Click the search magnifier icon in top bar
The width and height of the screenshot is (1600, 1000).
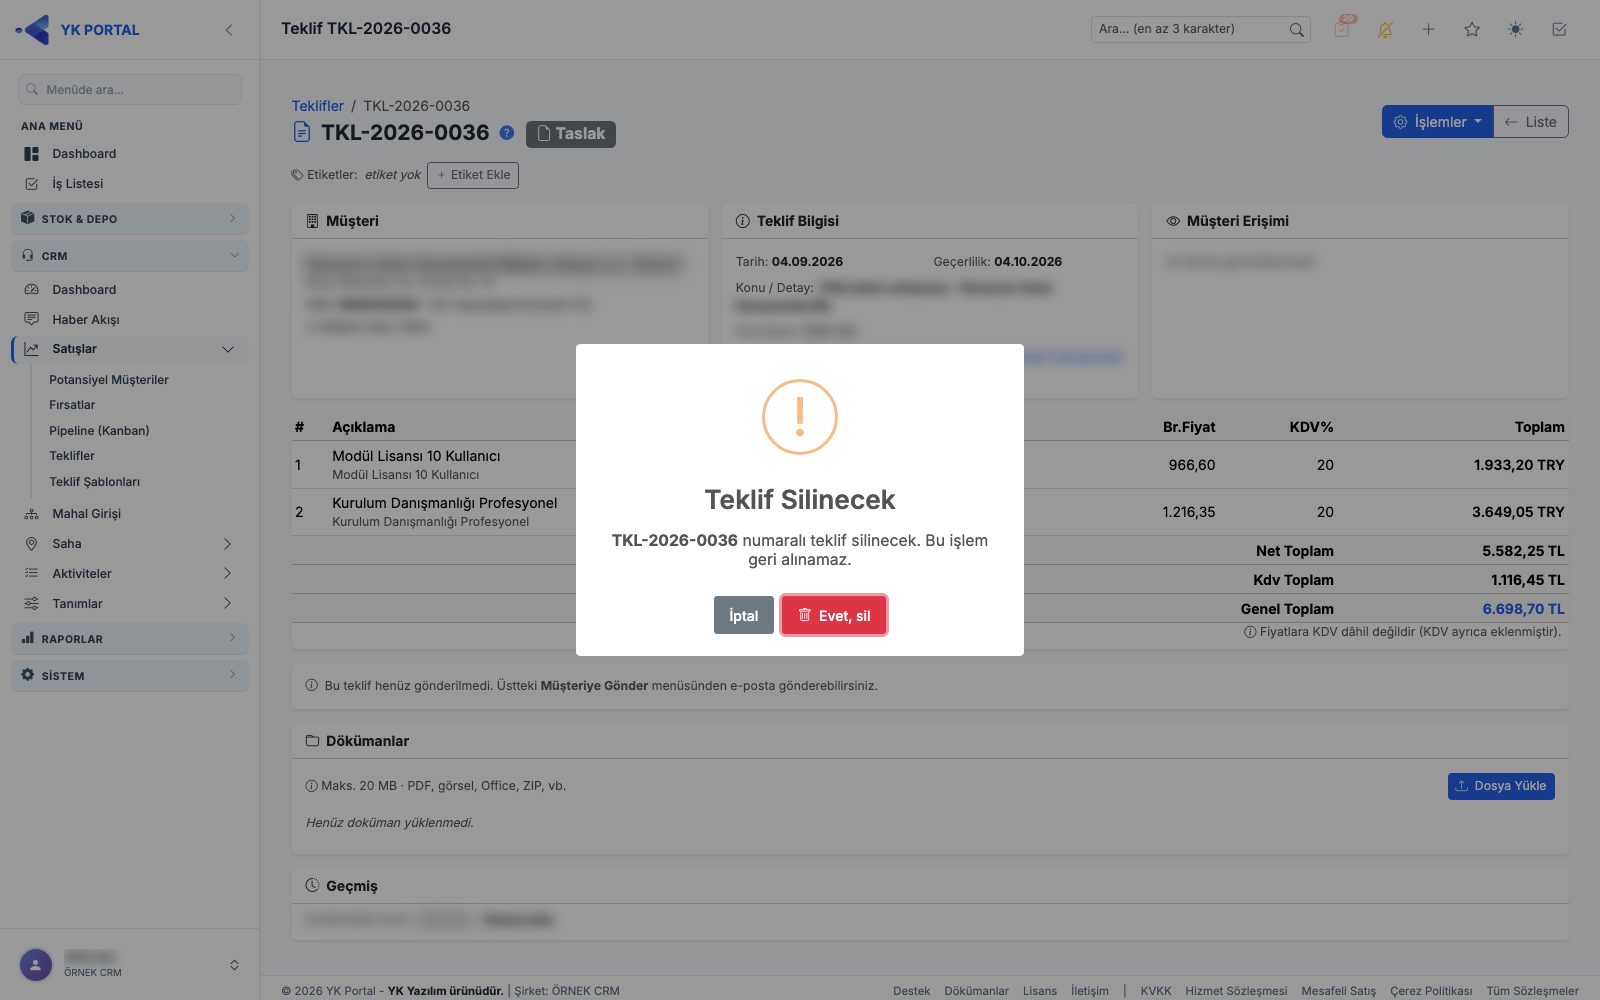[x=1296, y=29]
